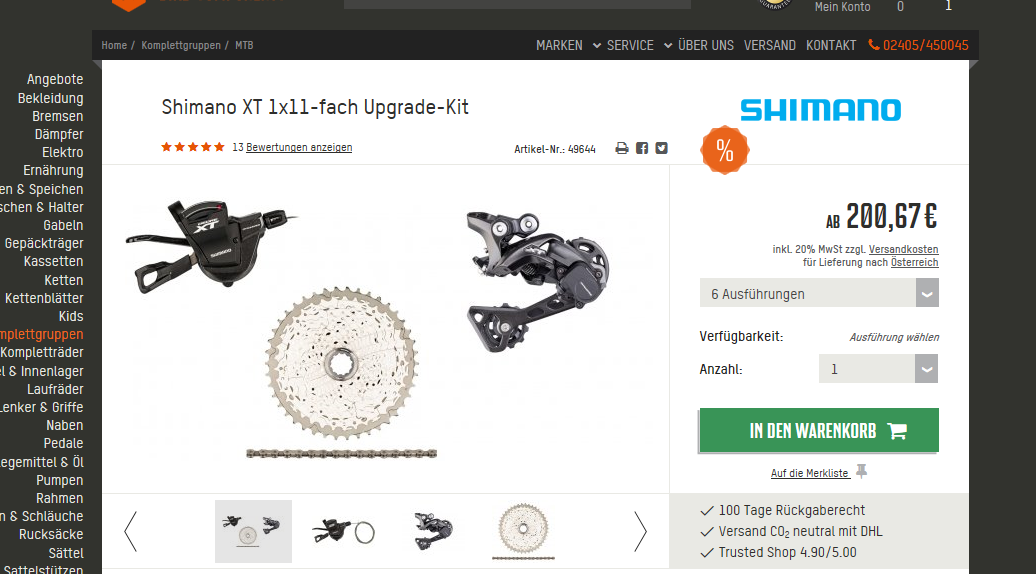Add item with IN DEN WARENKORB button
The width and height of the screenshot is (1036, 574).
coord(819,431)
